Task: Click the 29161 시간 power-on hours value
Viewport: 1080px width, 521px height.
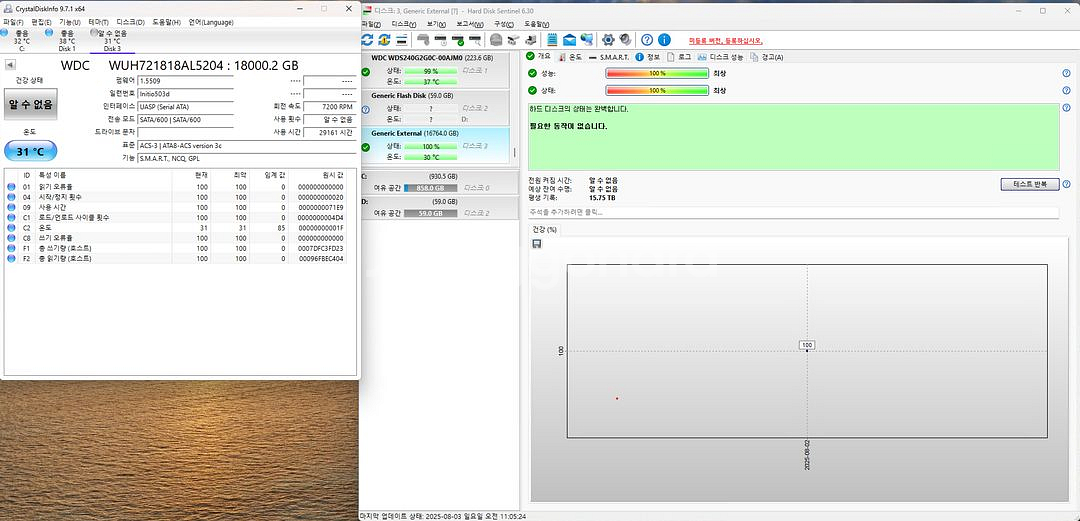Action: 330,132
